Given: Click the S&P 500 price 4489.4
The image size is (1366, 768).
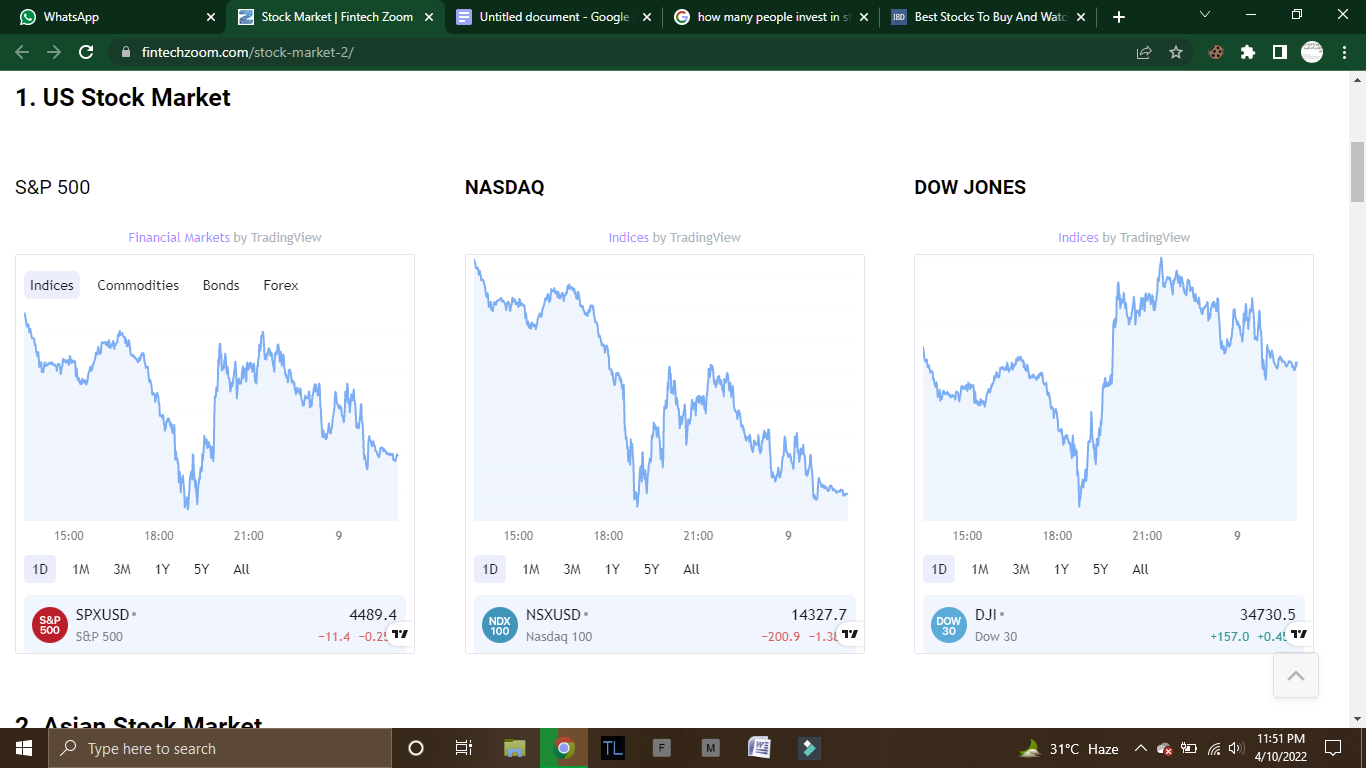Looking at the screenshot, I should tap(373, 615).
